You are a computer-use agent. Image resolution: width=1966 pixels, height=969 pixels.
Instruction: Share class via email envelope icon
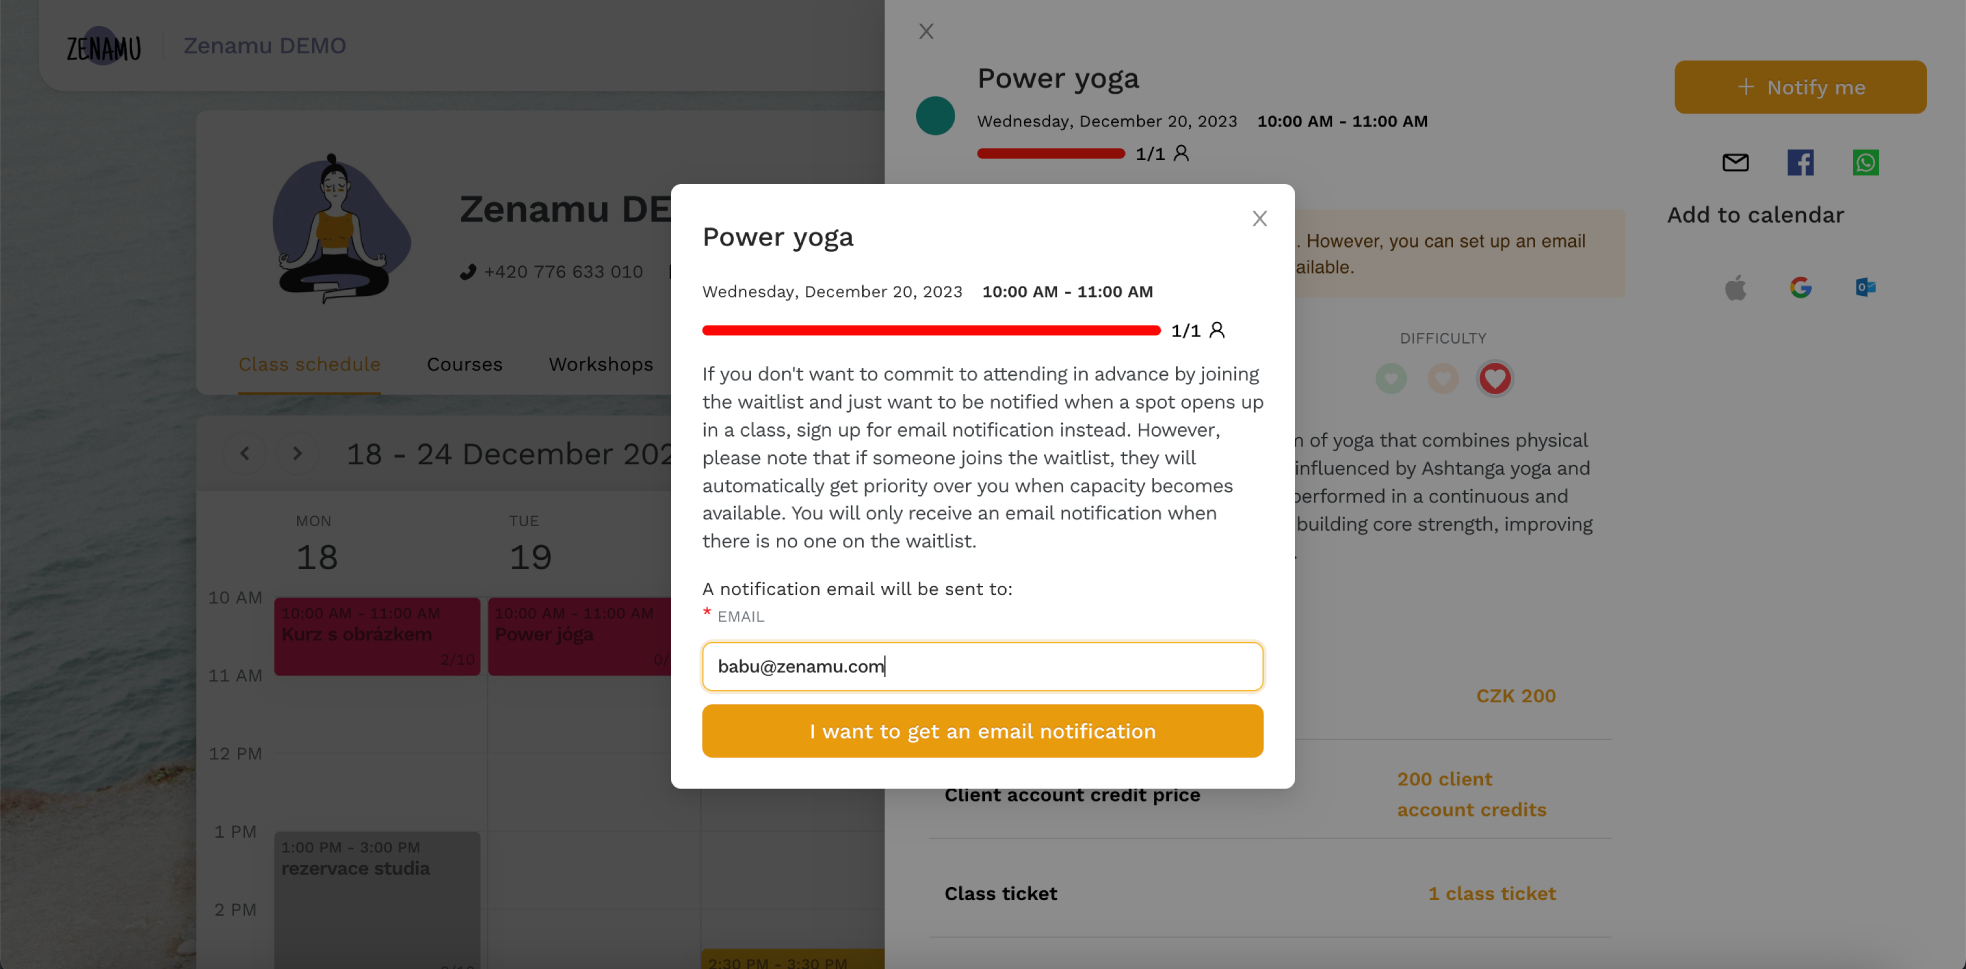(x=1735, y=163)
